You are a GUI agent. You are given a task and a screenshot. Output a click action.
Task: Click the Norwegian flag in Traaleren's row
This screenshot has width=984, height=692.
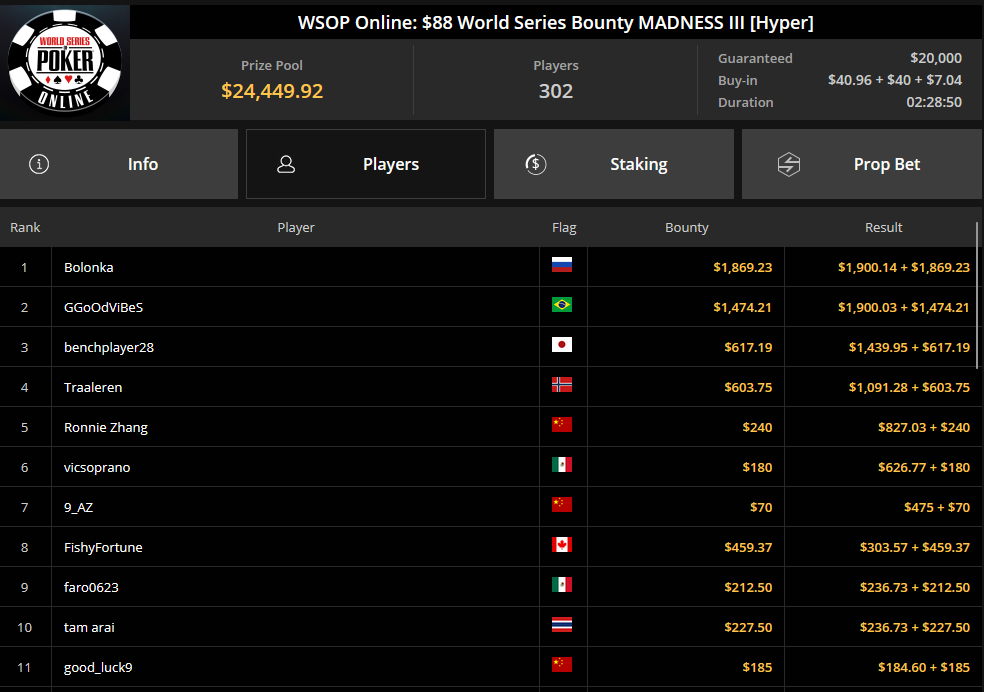click(562, 385)
